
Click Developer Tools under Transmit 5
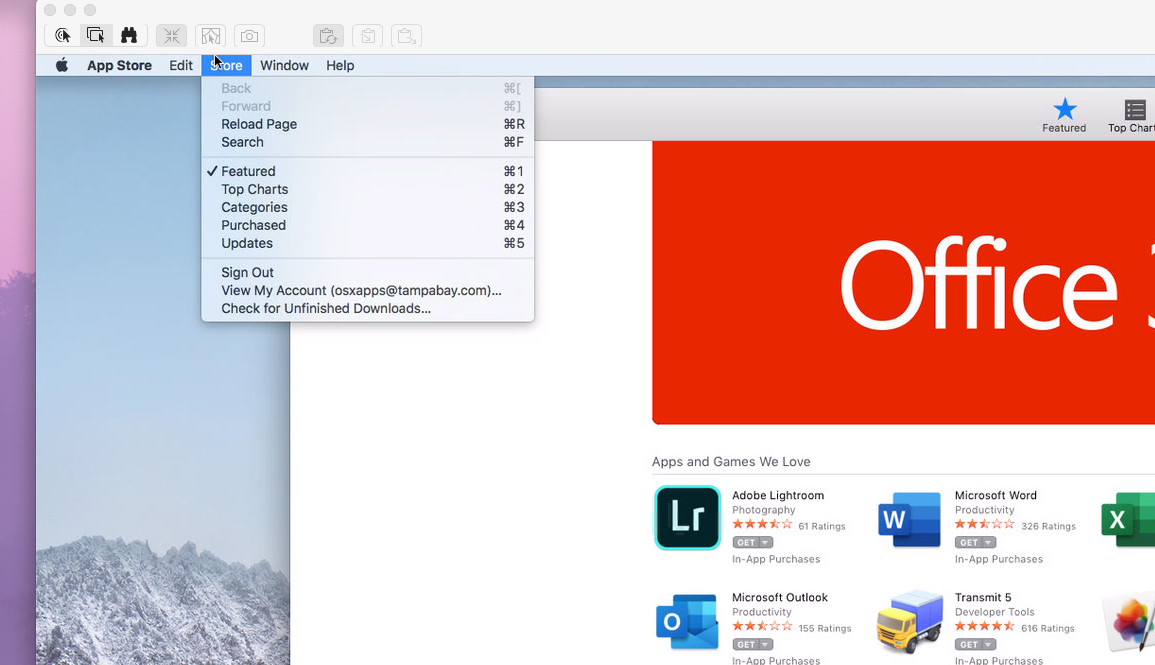(994, 612)
